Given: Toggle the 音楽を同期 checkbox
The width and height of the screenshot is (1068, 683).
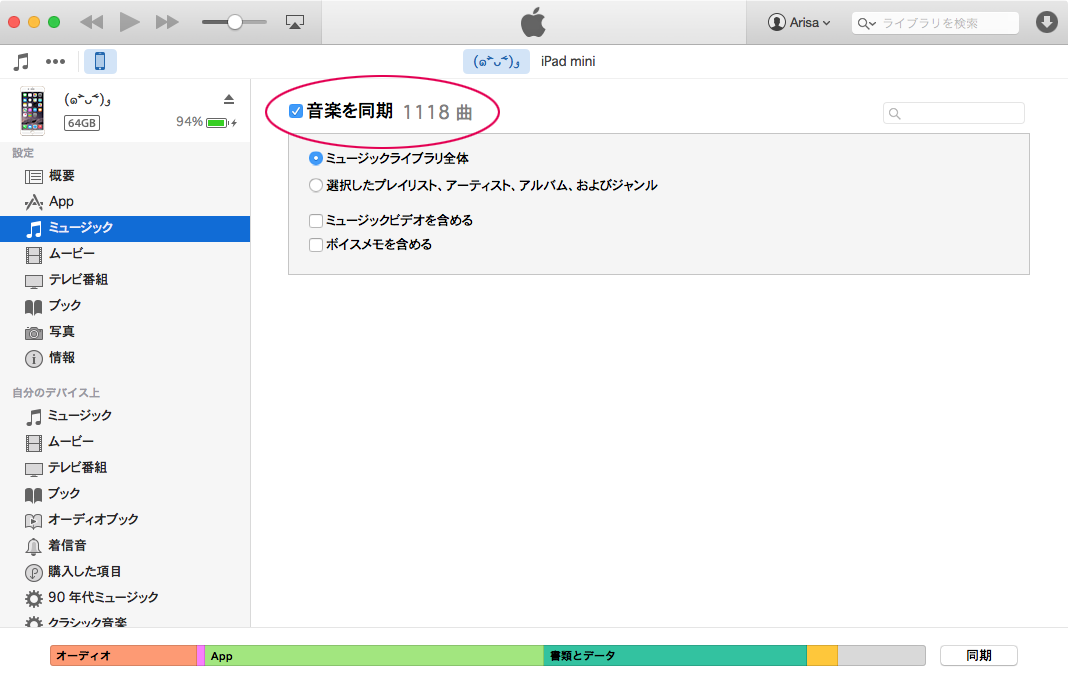Looking at the screenshot, I should tap(296, 111).
